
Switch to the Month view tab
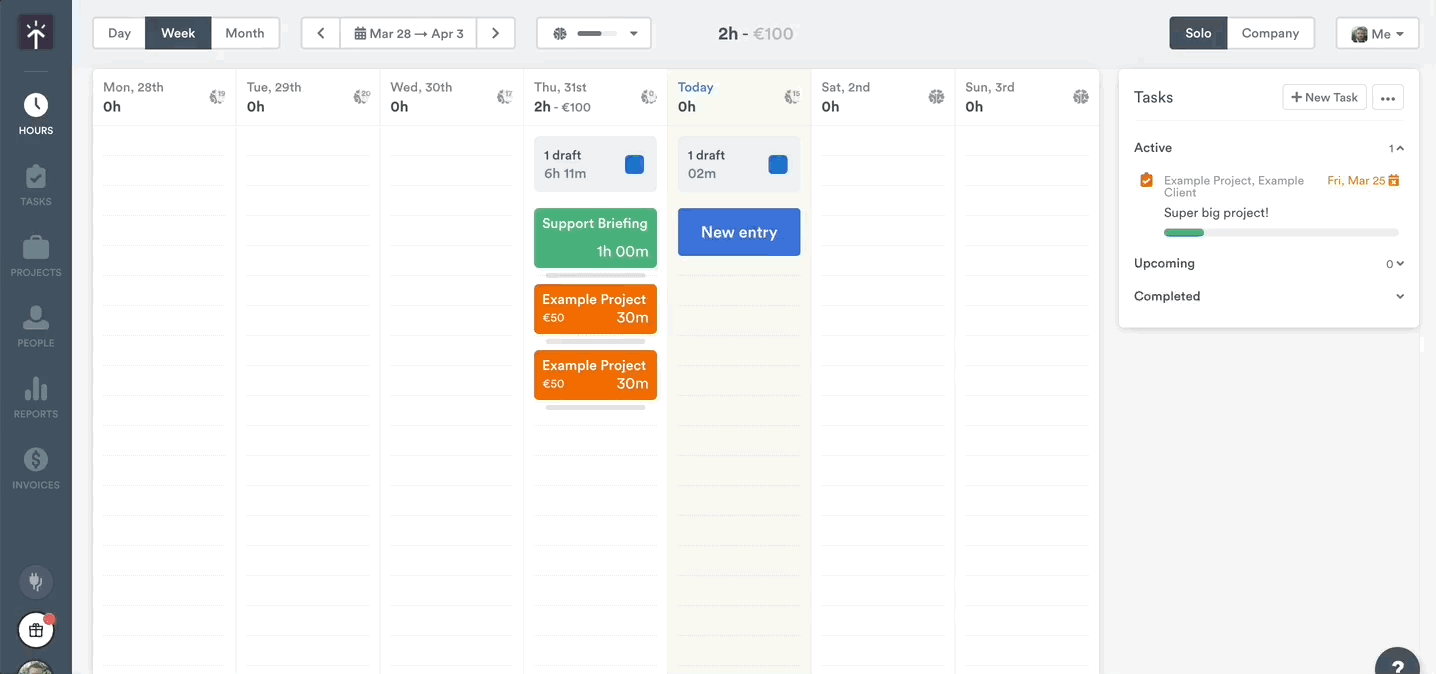coord(245,32)
